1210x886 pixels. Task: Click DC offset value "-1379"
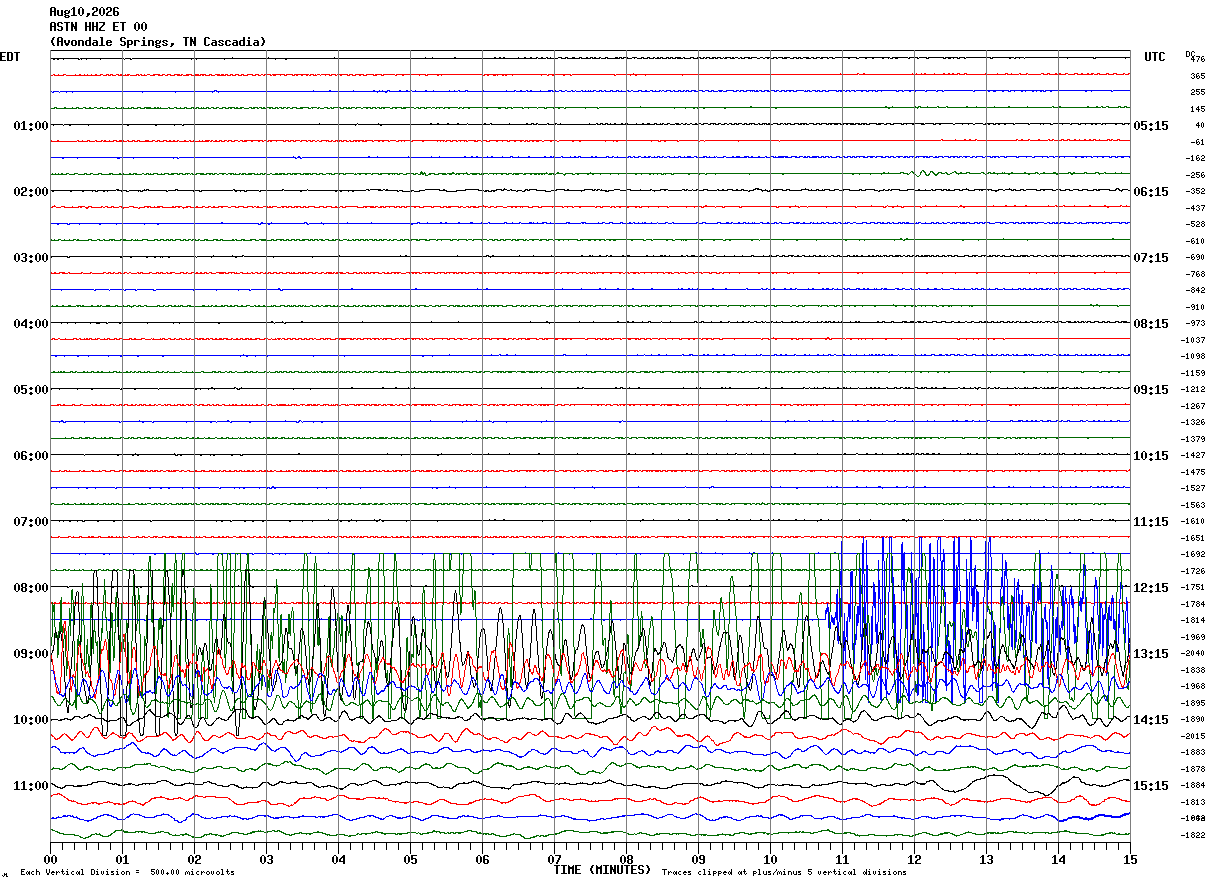tap(1194, 439)
